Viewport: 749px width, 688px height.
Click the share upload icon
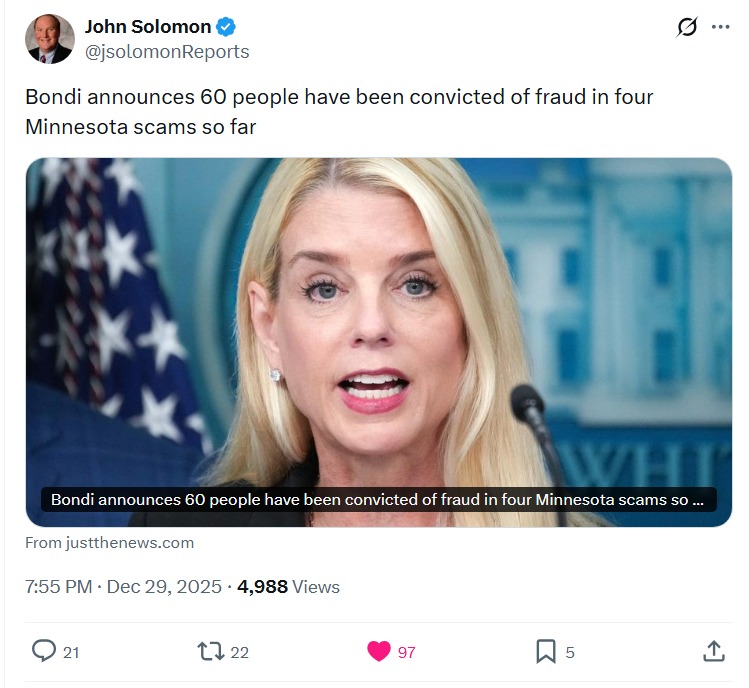click(x=714, y=652)
